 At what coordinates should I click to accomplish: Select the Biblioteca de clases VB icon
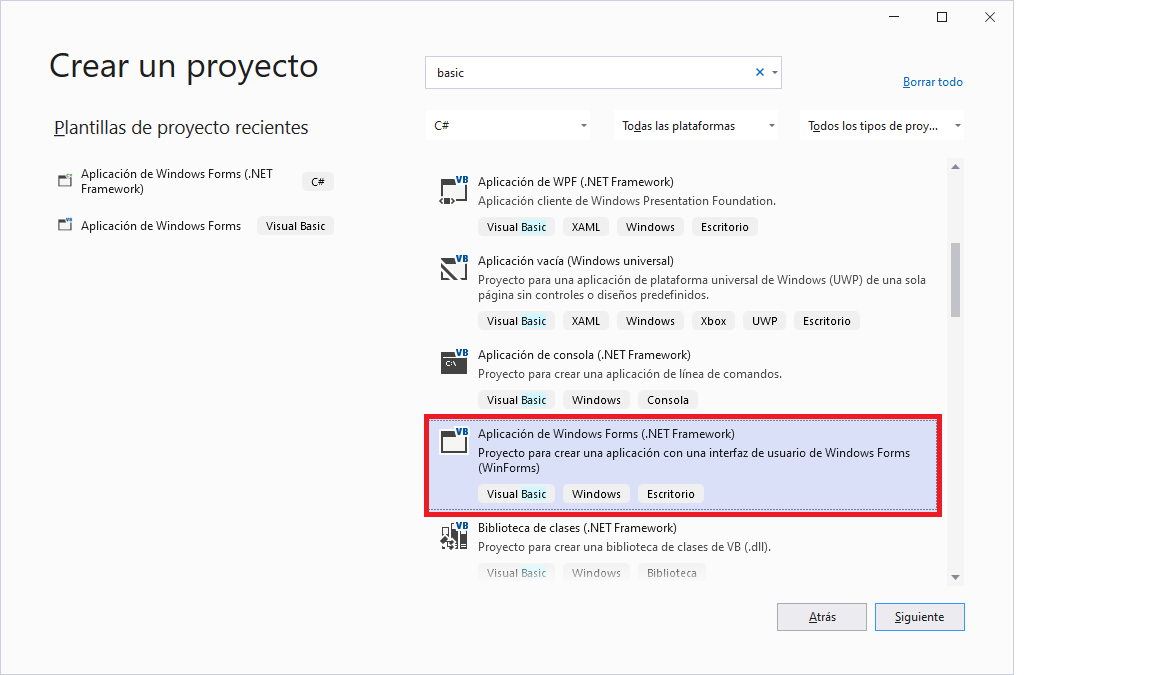[x=453, y=536]
